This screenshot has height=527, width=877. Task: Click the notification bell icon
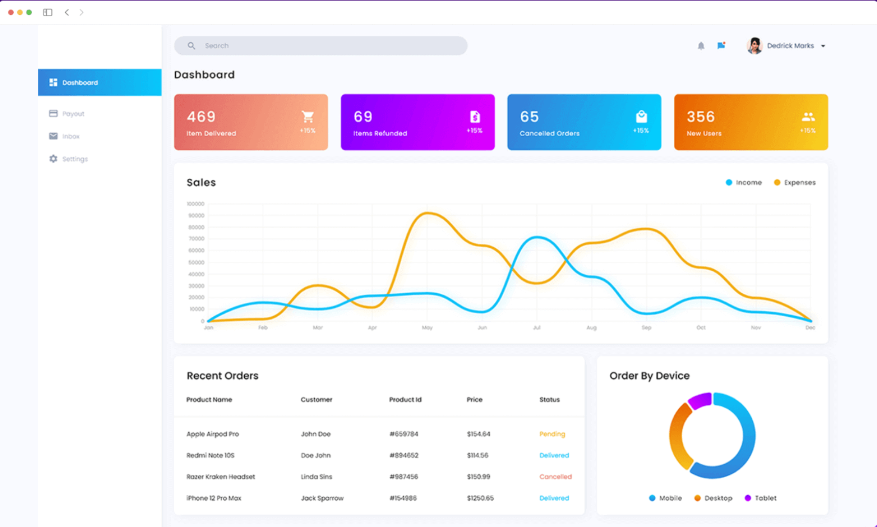701,46
